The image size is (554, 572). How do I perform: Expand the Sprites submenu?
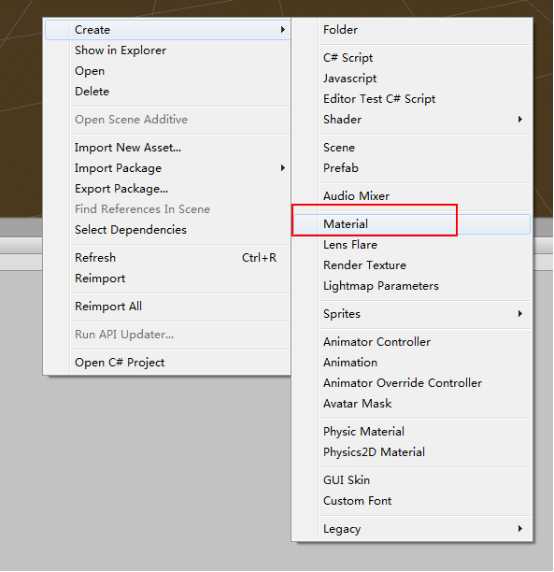[x=412, y=314]
